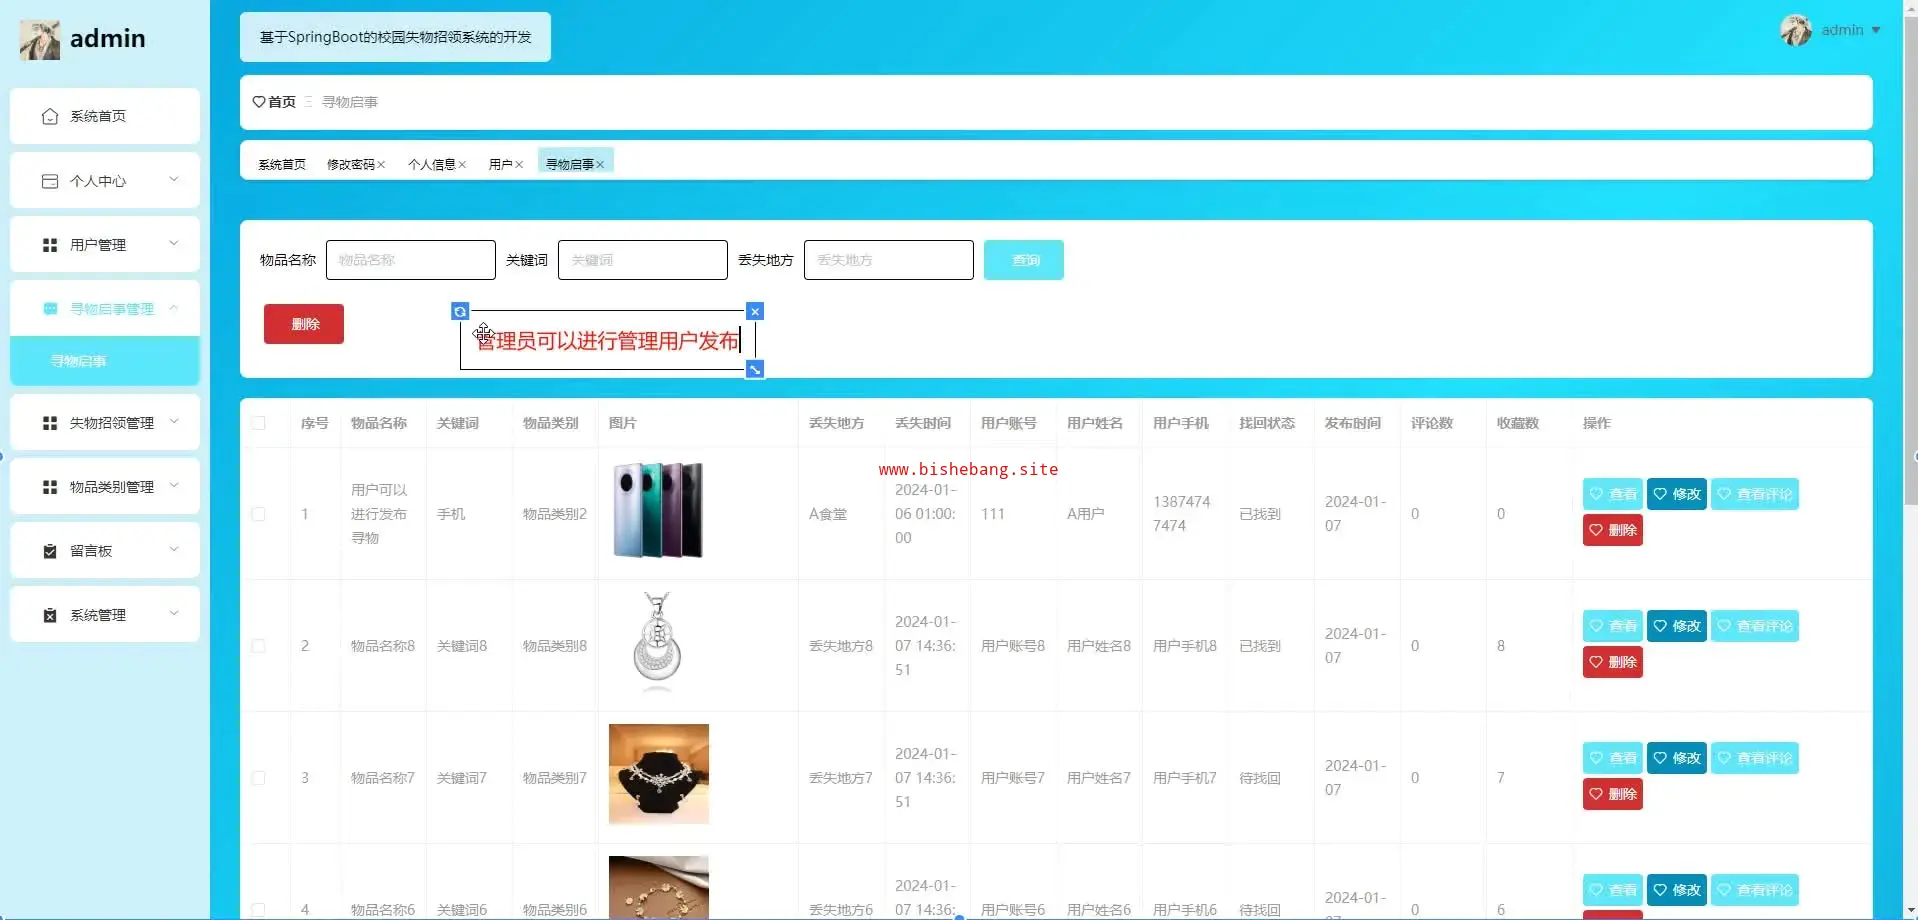The image size is (1918, 920).
Task: Close the 个人信息 tab
Action: coord(462,165)
